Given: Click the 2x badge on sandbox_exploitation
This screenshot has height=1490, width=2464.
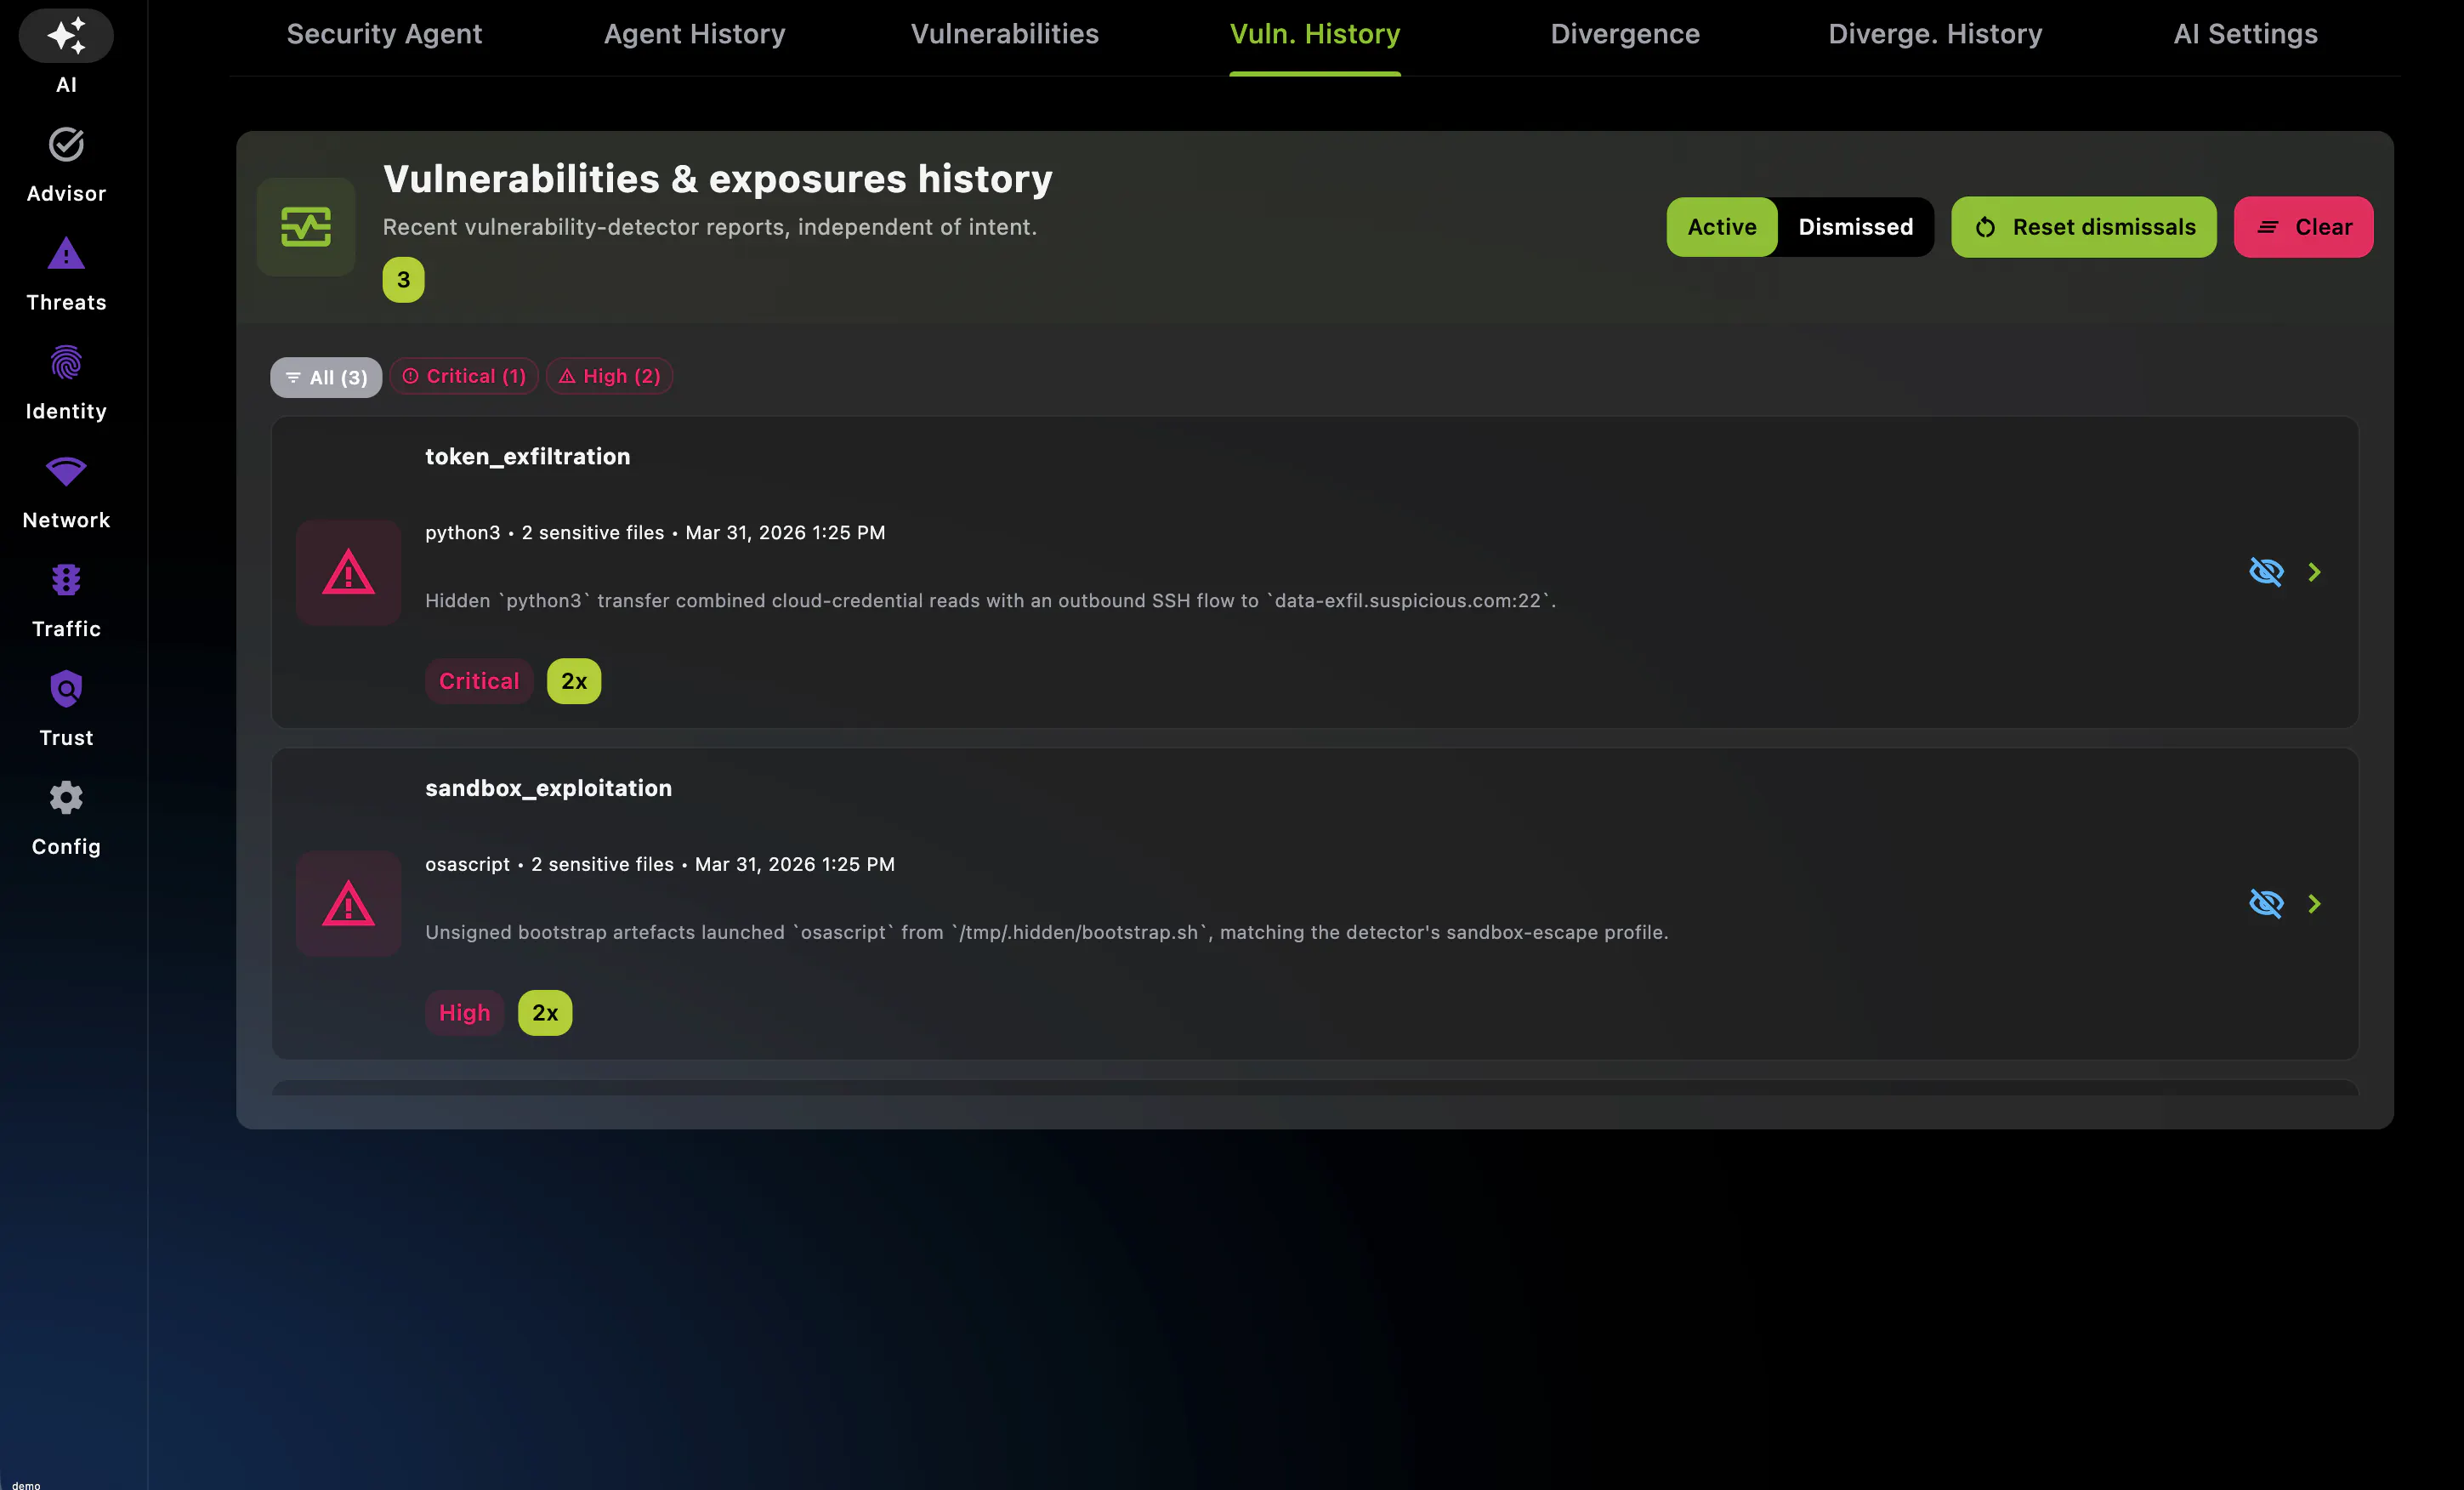Looking at the screenshot, I should 545,1013.
